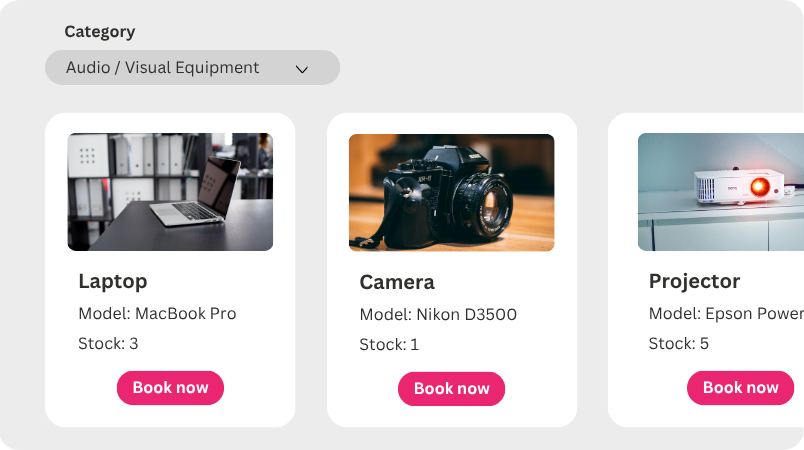The width and height of the screenshot is (804, 450).
Task: Open the camera photo thumbnail
Action: pyautogui.click(x=451, y=193)
